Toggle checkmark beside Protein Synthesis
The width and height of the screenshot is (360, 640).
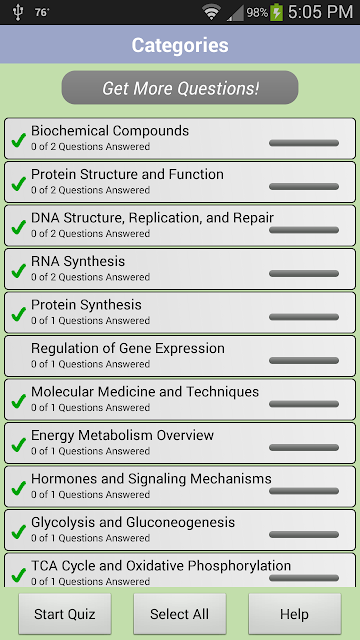coord(18,314)
